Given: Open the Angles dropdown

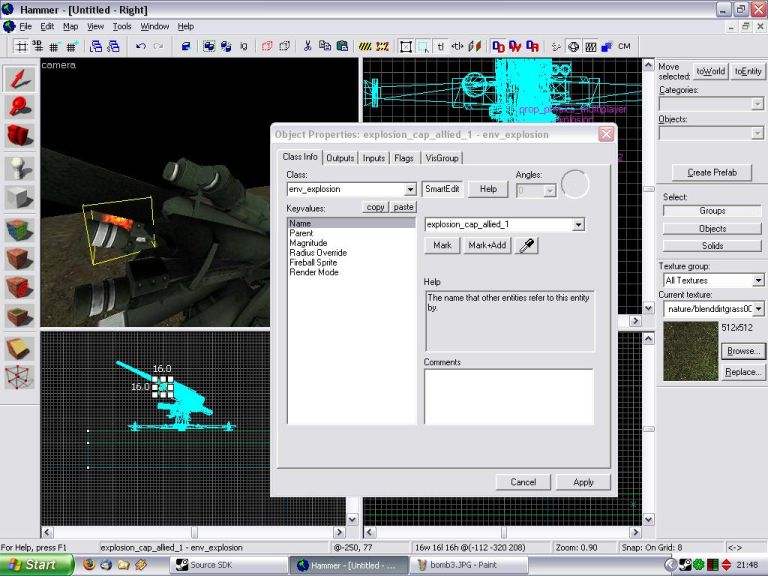Looking at the screenshot, I should [550, 190].
